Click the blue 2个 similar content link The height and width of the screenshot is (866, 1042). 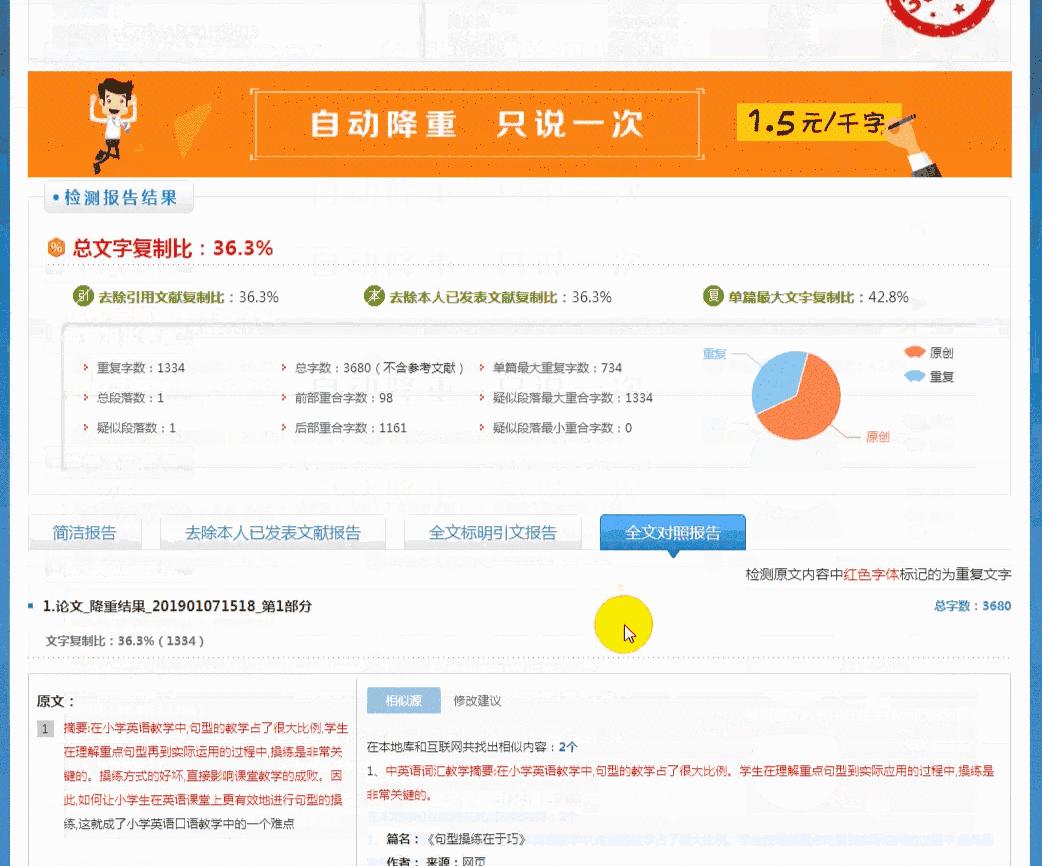pos(569,747)
